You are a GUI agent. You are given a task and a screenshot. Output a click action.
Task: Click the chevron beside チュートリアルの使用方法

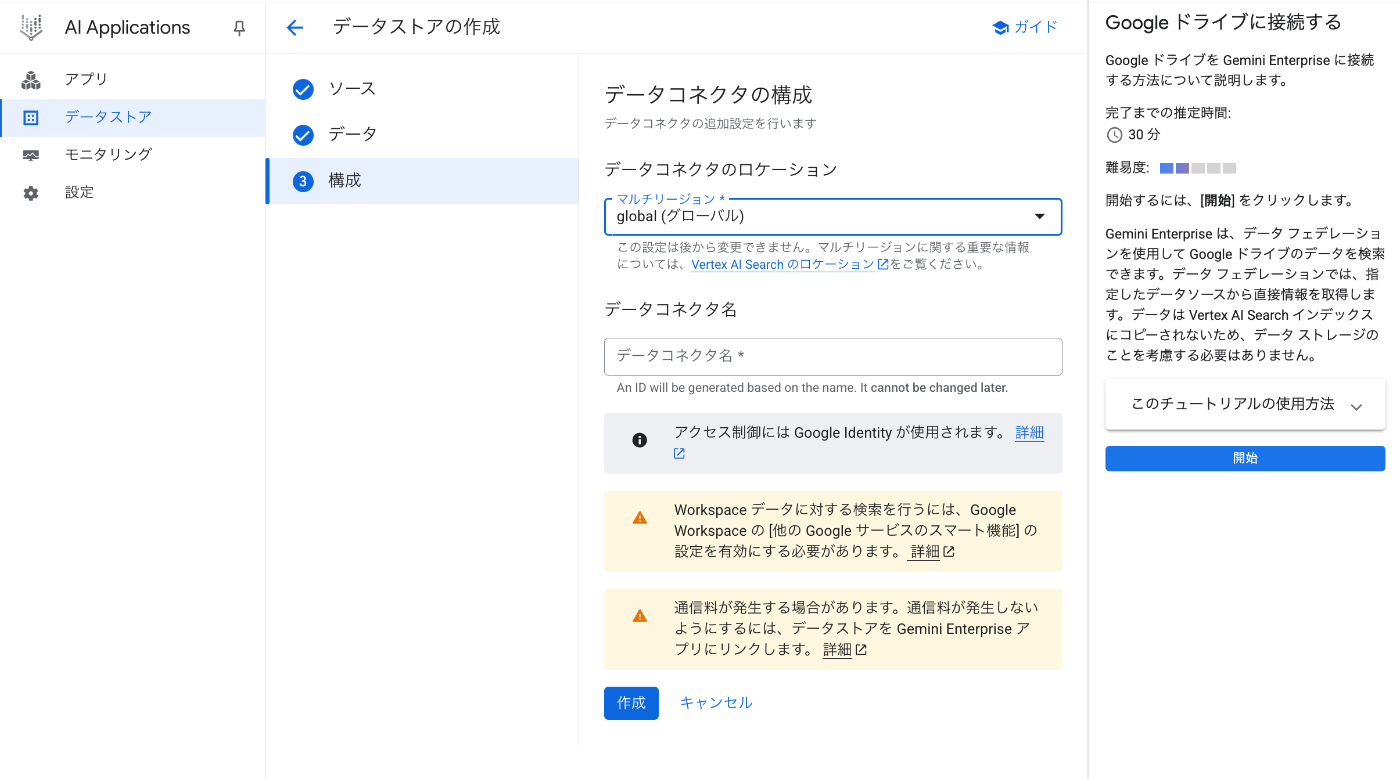coord(1356,406)
